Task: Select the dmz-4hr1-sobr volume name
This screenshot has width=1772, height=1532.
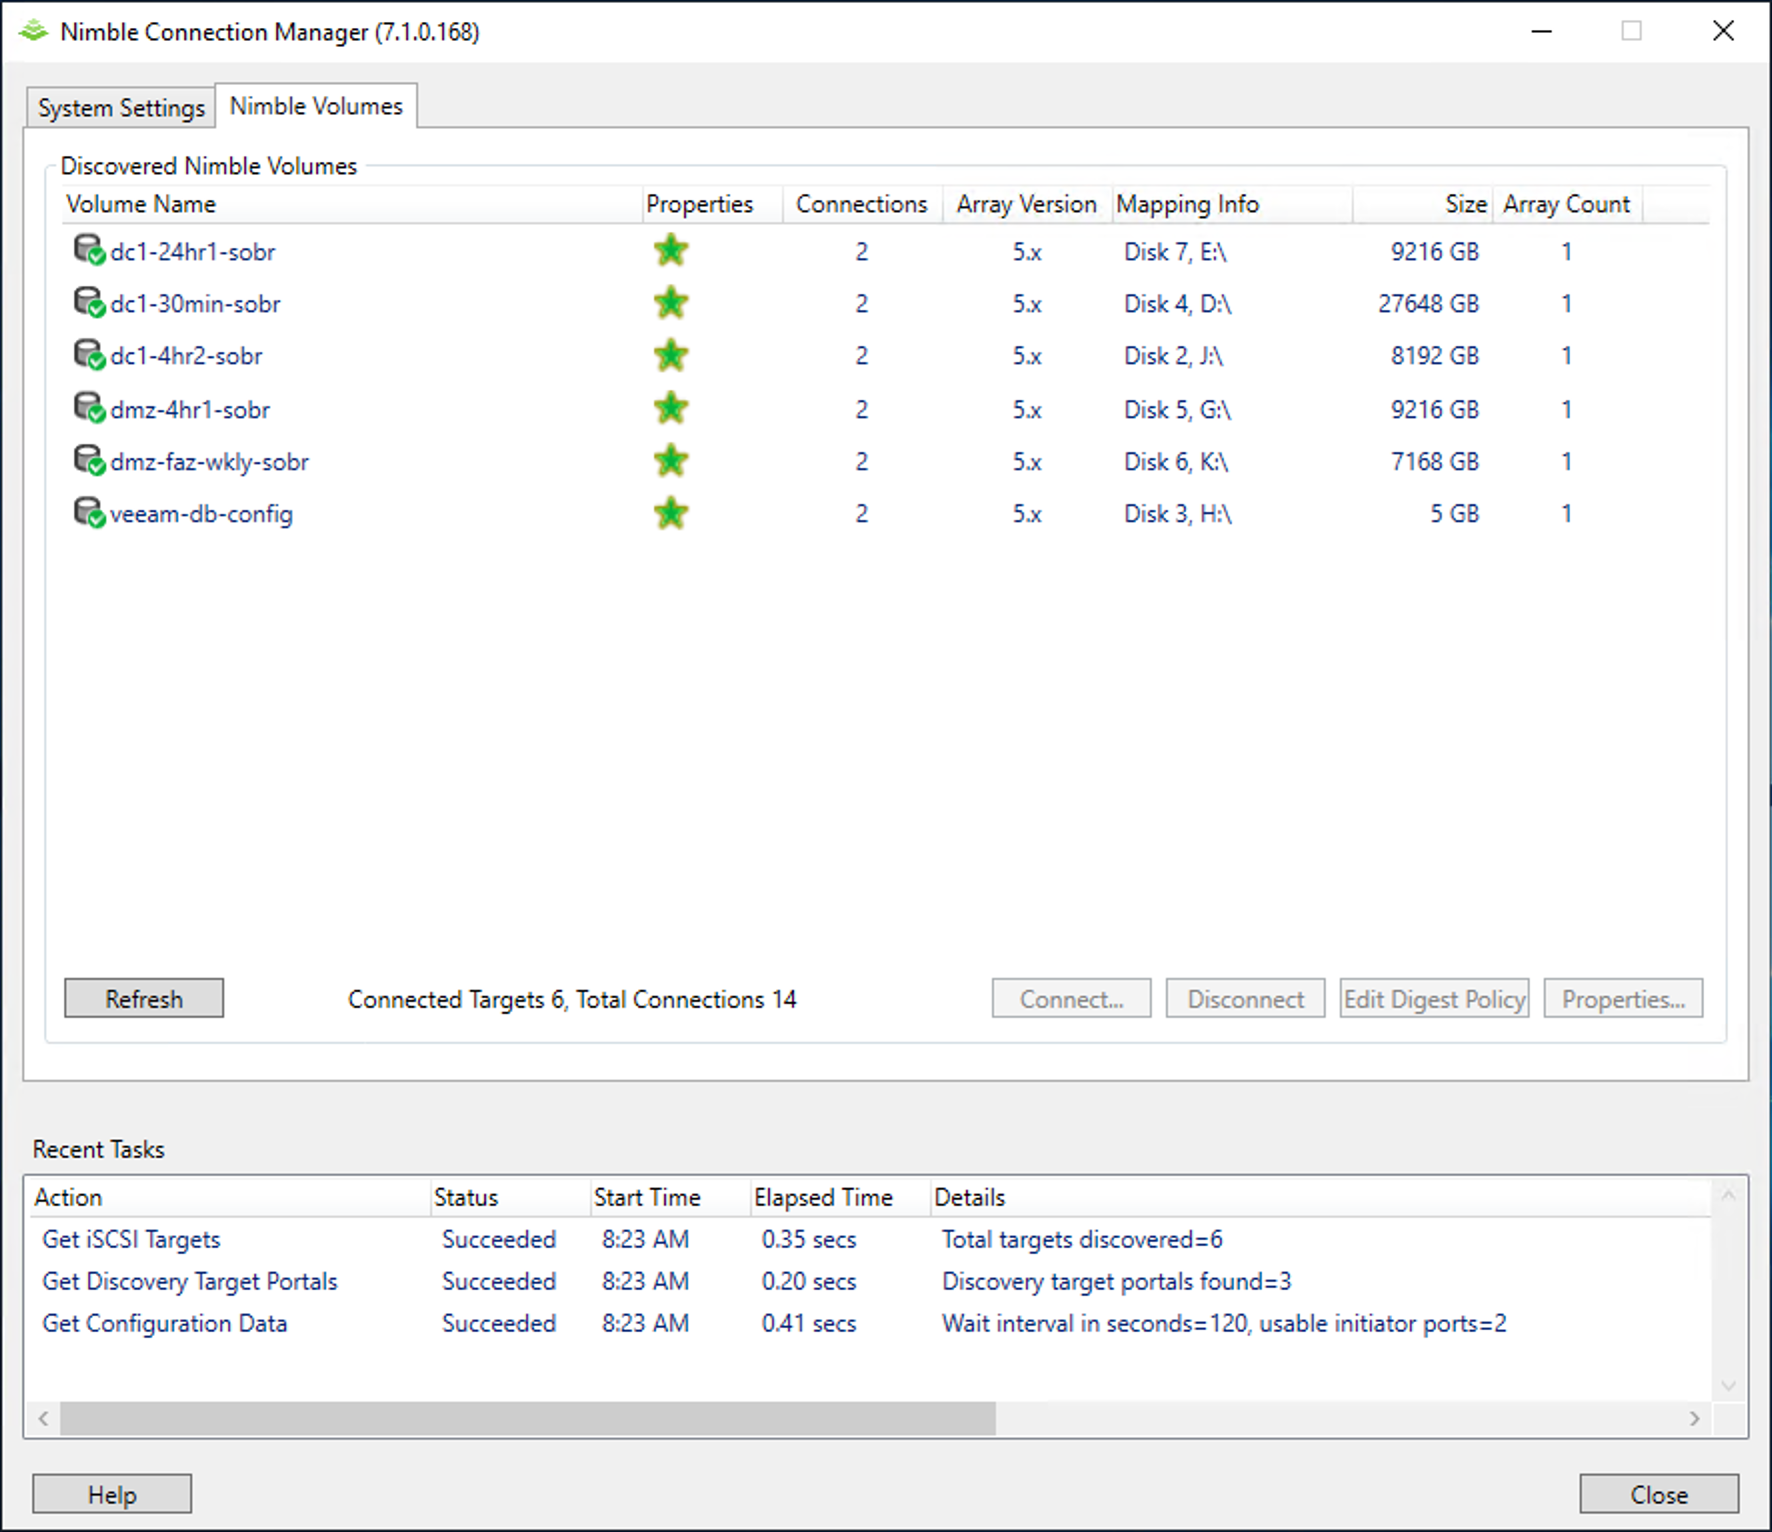Action: 190,410
